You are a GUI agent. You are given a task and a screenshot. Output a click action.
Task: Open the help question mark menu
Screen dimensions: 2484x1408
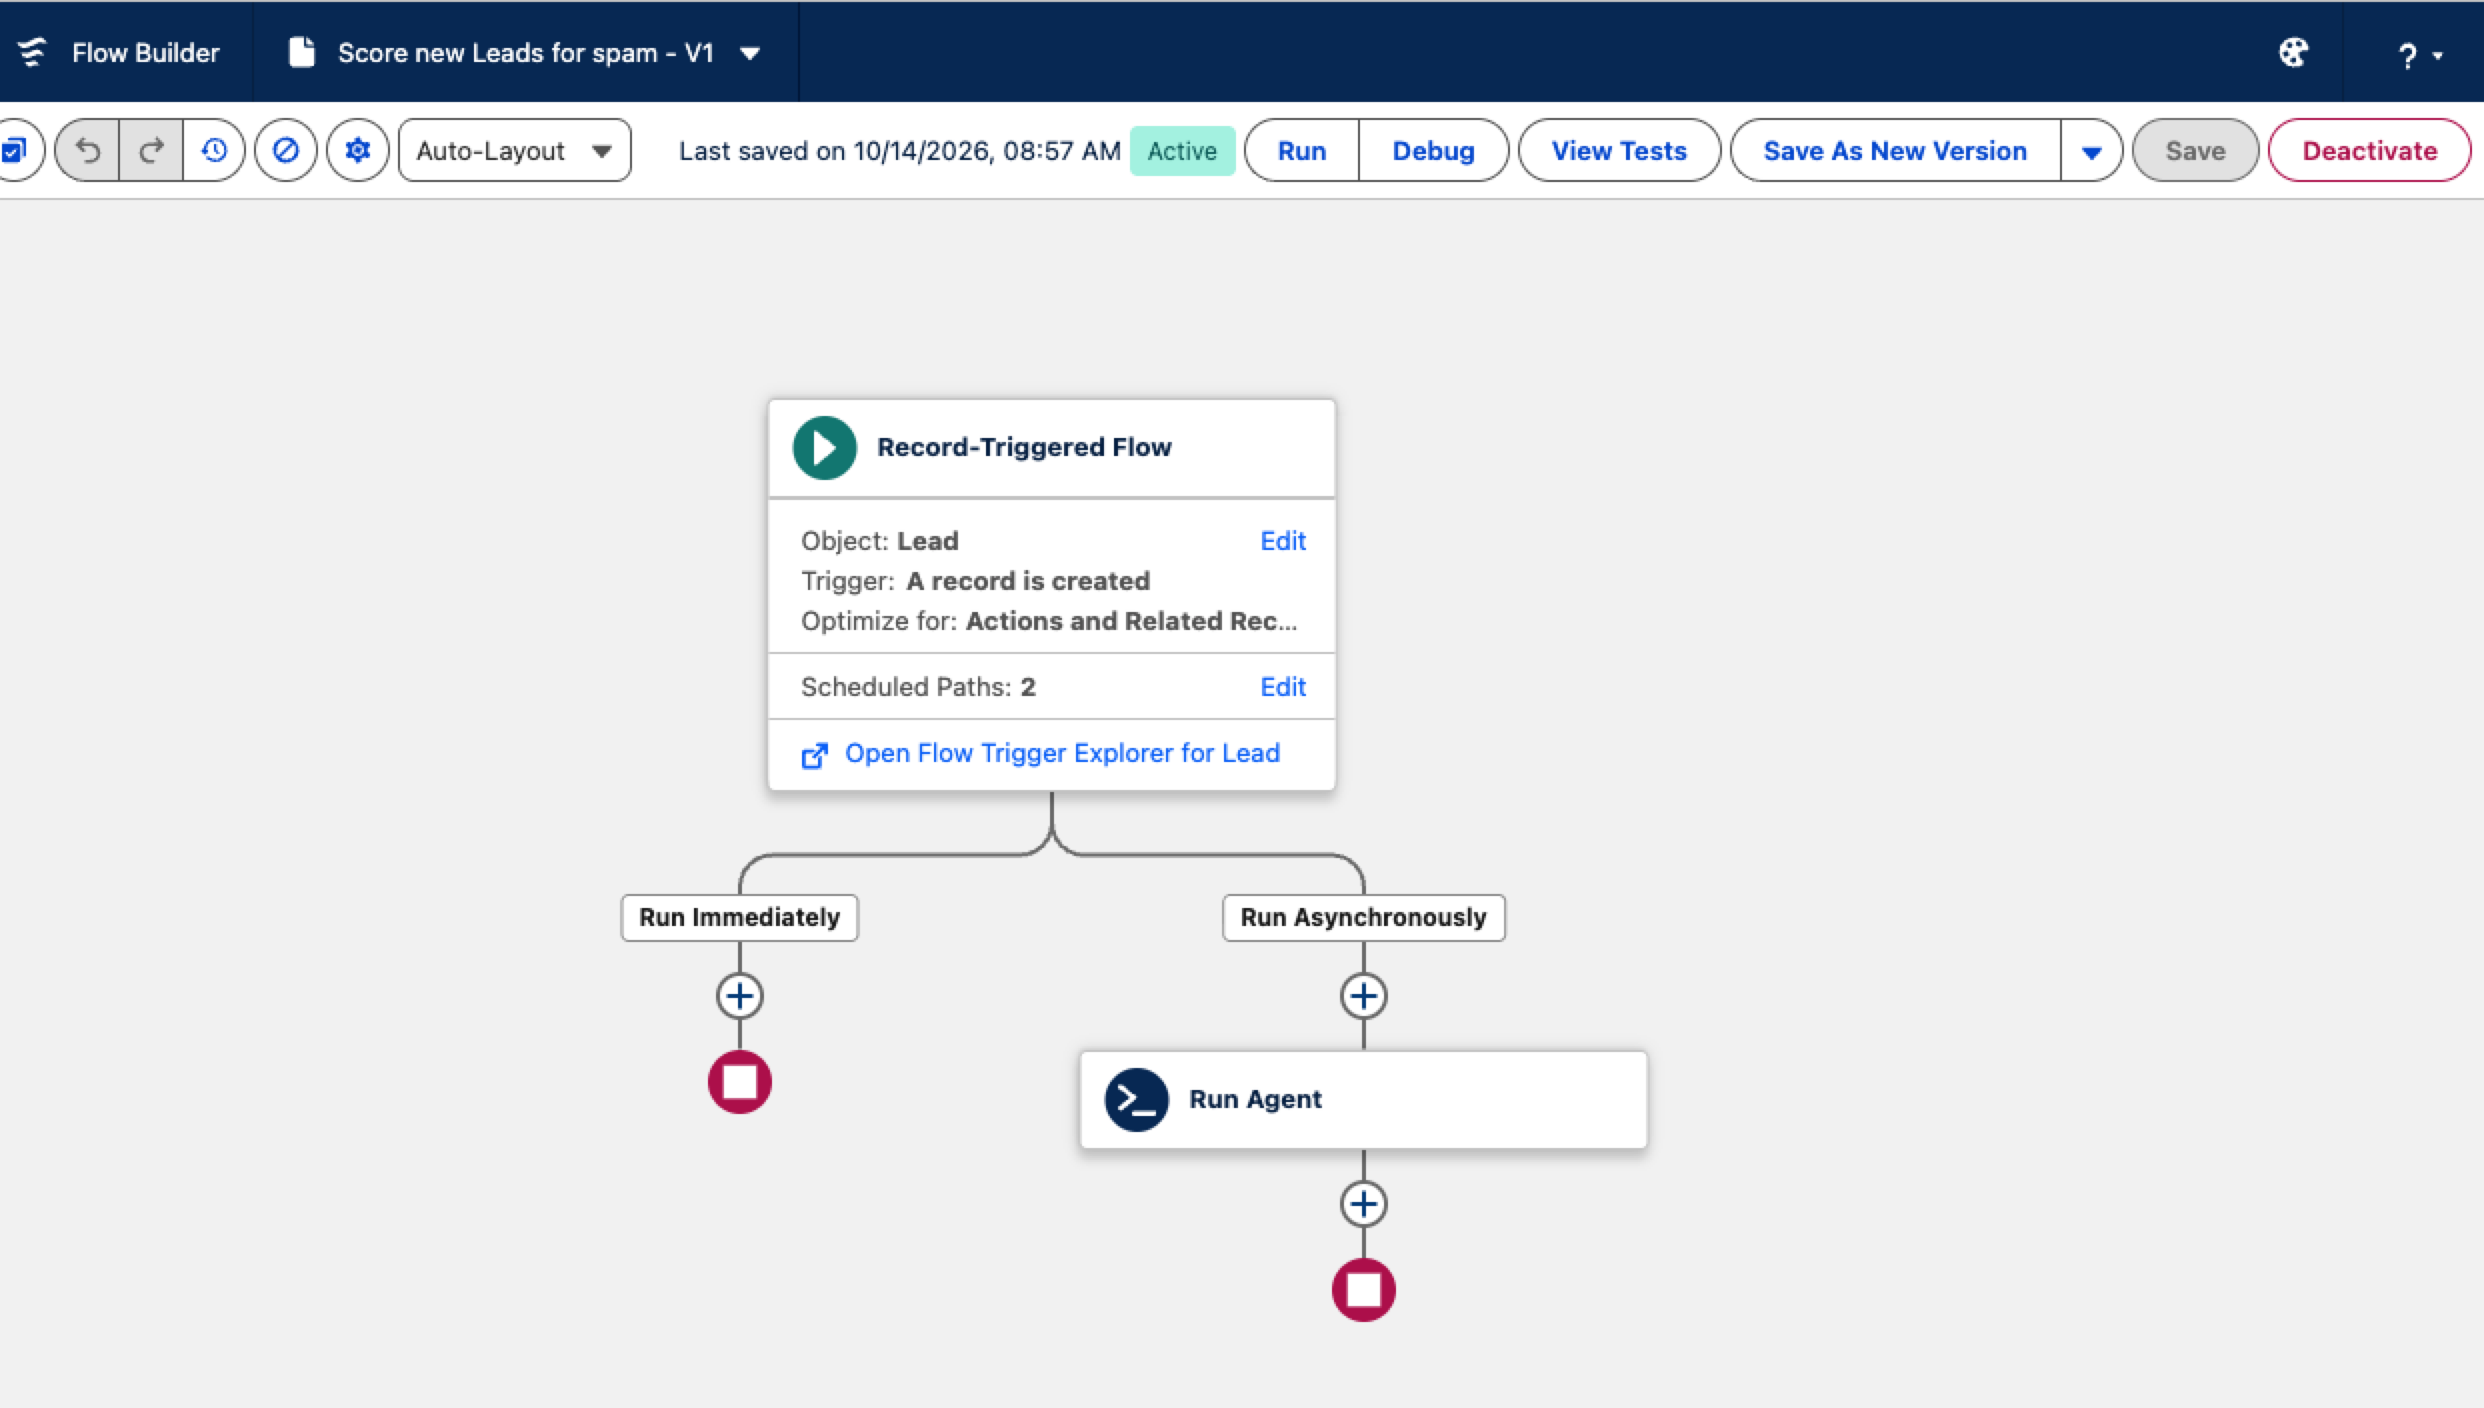[2418, 55]
